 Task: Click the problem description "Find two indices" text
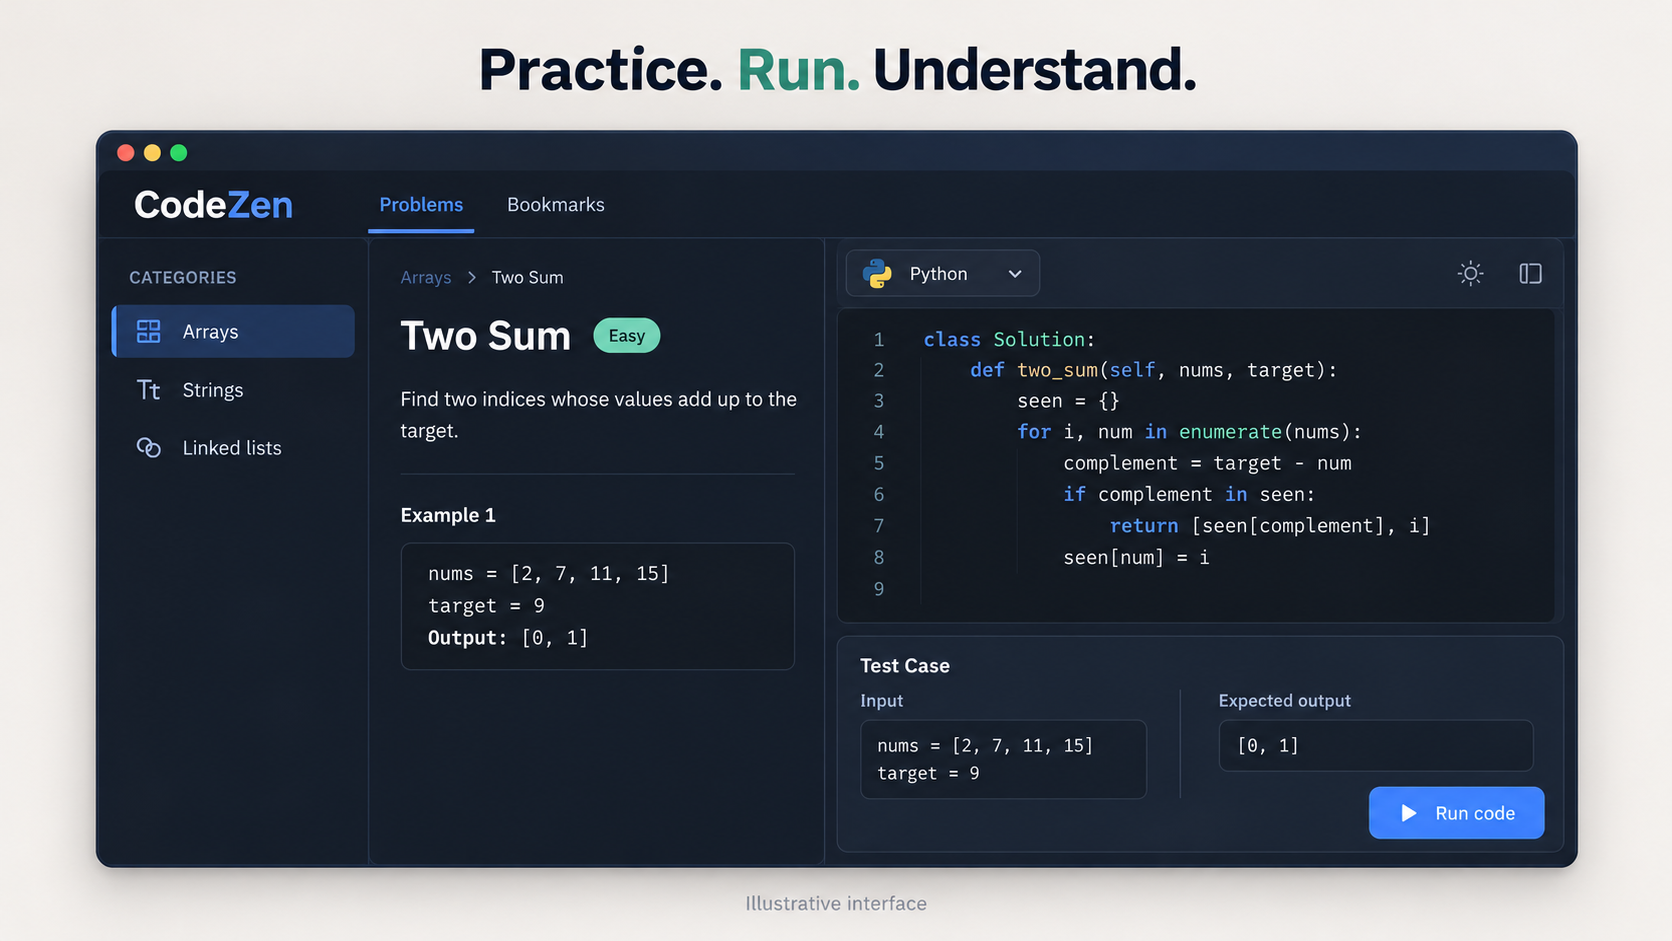pyautogui.click(x=598, y=415)
